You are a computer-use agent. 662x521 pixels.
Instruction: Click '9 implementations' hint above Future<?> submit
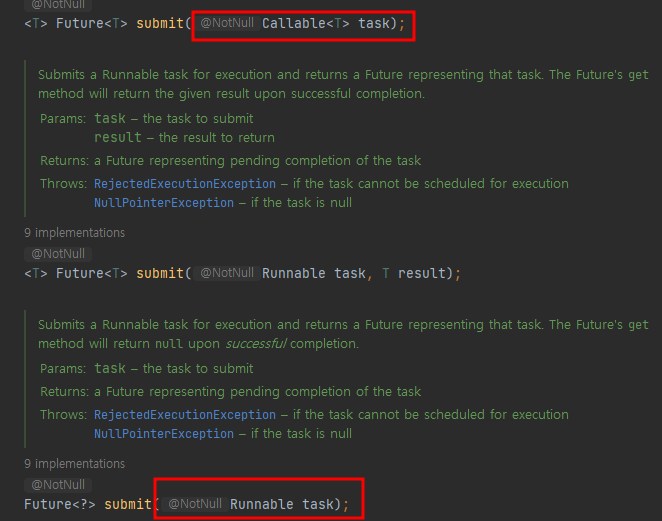(74, 464)
